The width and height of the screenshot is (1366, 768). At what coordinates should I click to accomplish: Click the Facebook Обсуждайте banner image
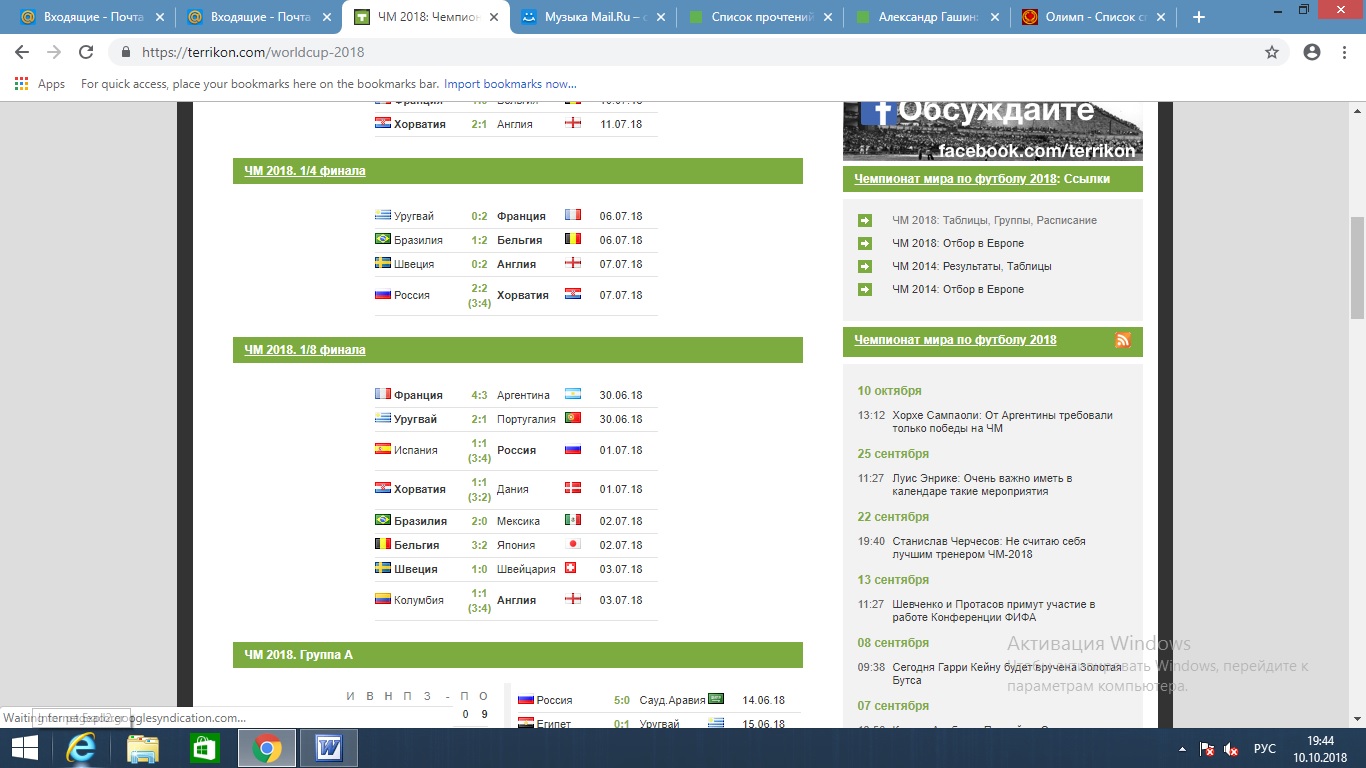pos(993,130)
